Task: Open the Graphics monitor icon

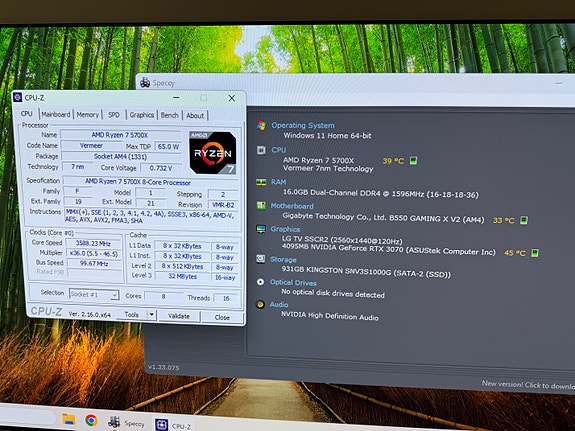Action: tap(261, 229)
